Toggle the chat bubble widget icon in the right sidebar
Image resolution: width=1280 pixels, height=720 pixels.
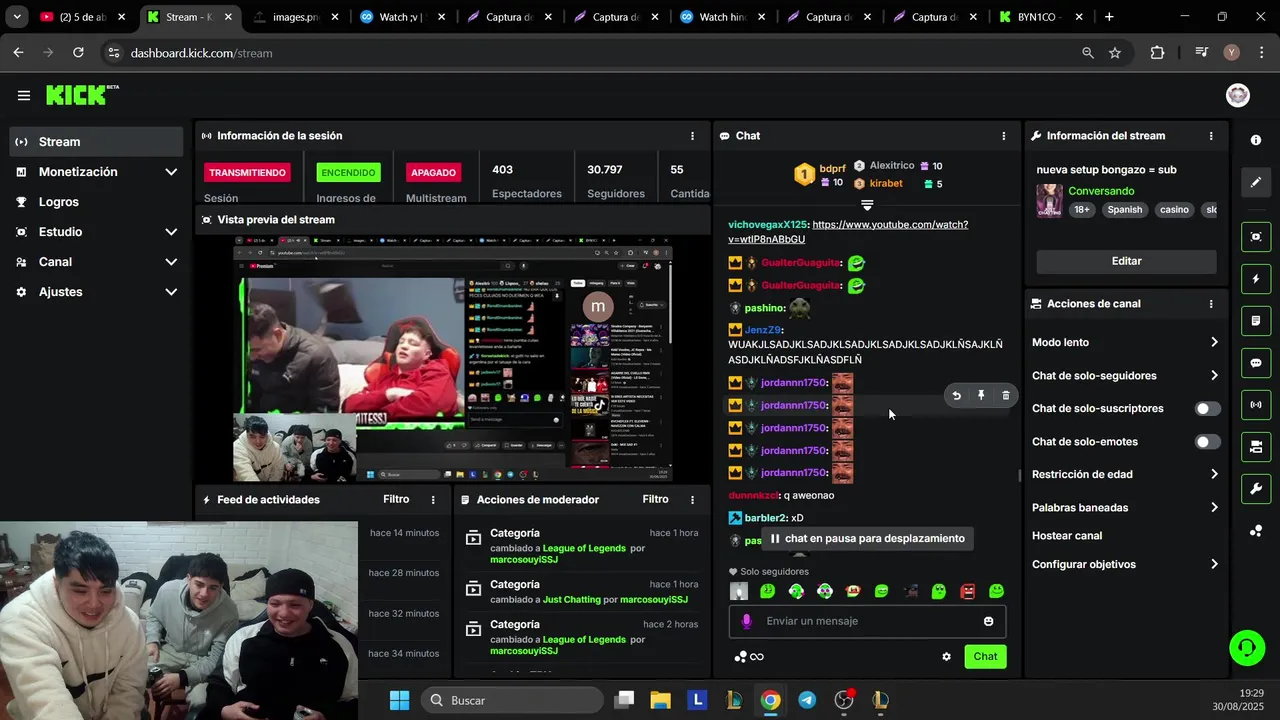click(1256, 363)
